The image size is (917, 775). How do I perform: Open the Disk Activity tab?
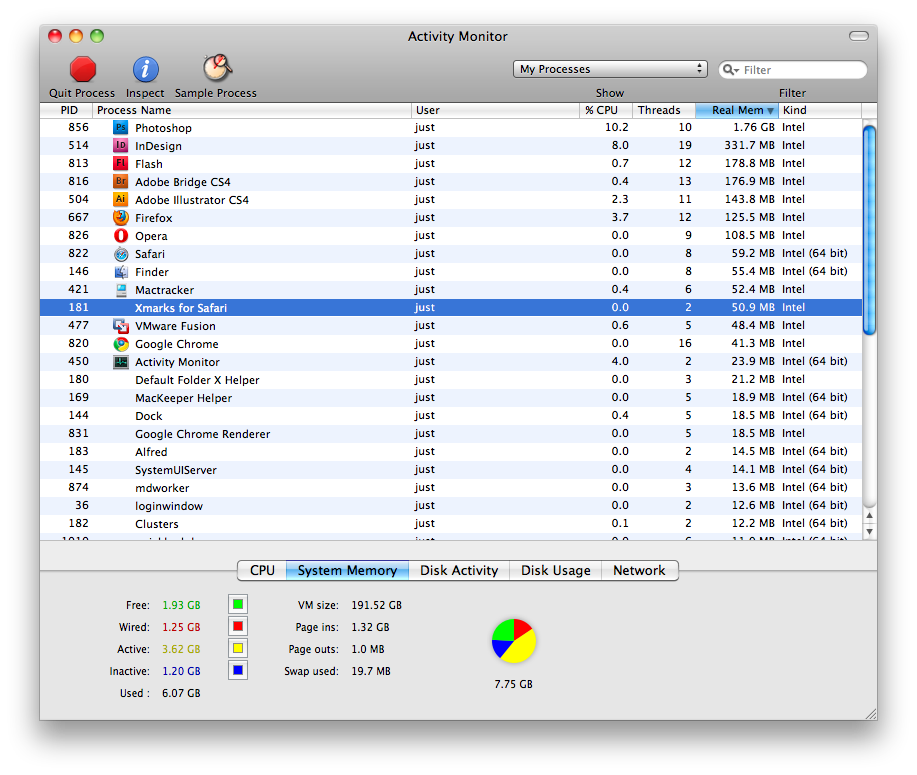coord(459,570)
